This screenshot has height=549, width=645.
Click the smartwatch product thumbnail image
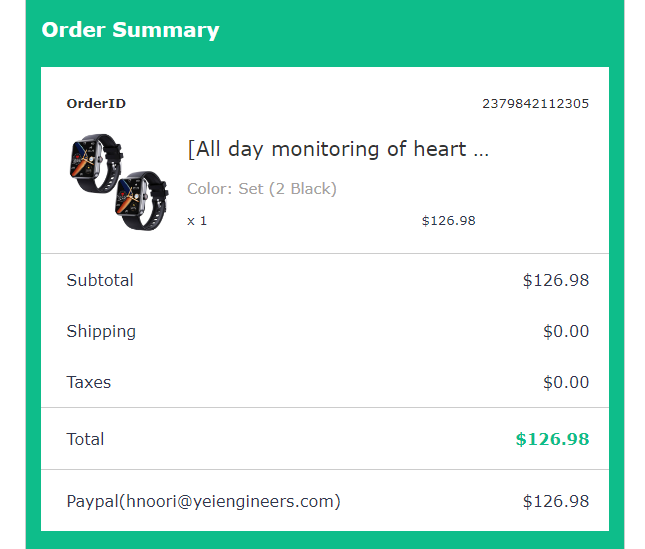click(x=118, y=180)
